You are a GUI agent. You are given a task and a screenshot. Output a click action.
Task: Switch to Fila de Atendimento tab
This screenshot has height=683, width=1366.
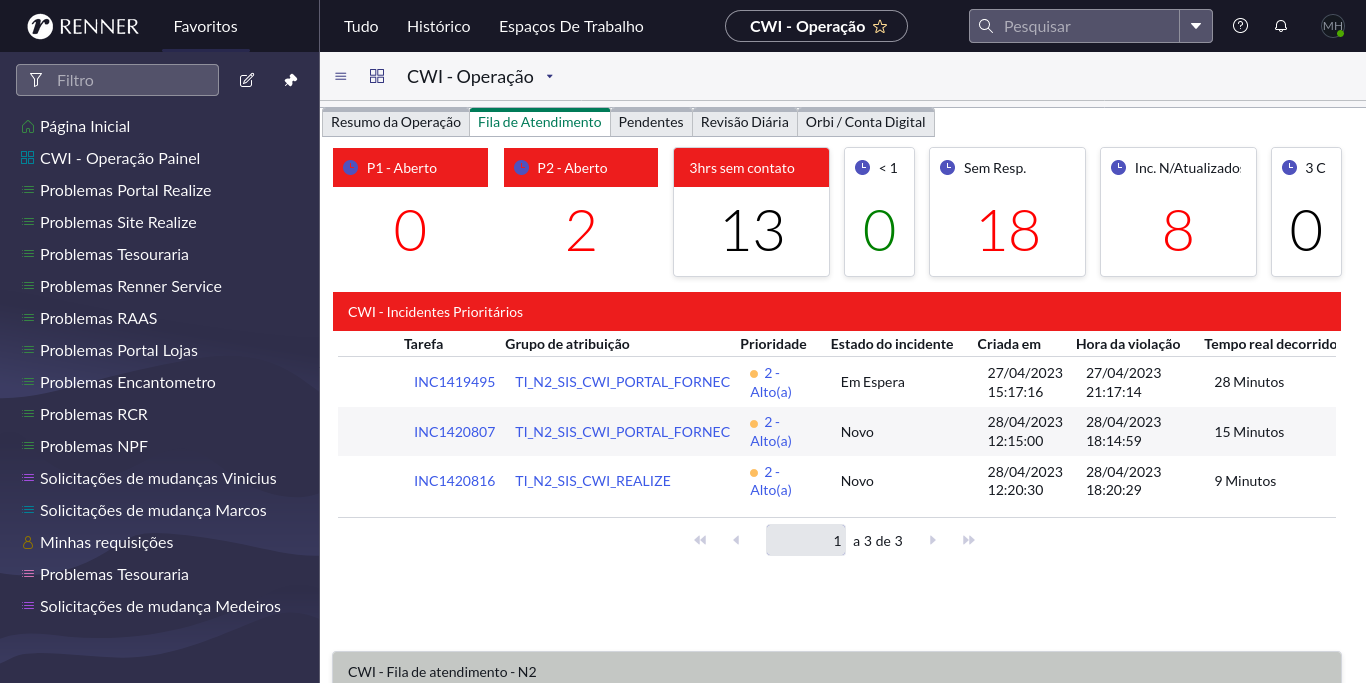pos(540,122)
